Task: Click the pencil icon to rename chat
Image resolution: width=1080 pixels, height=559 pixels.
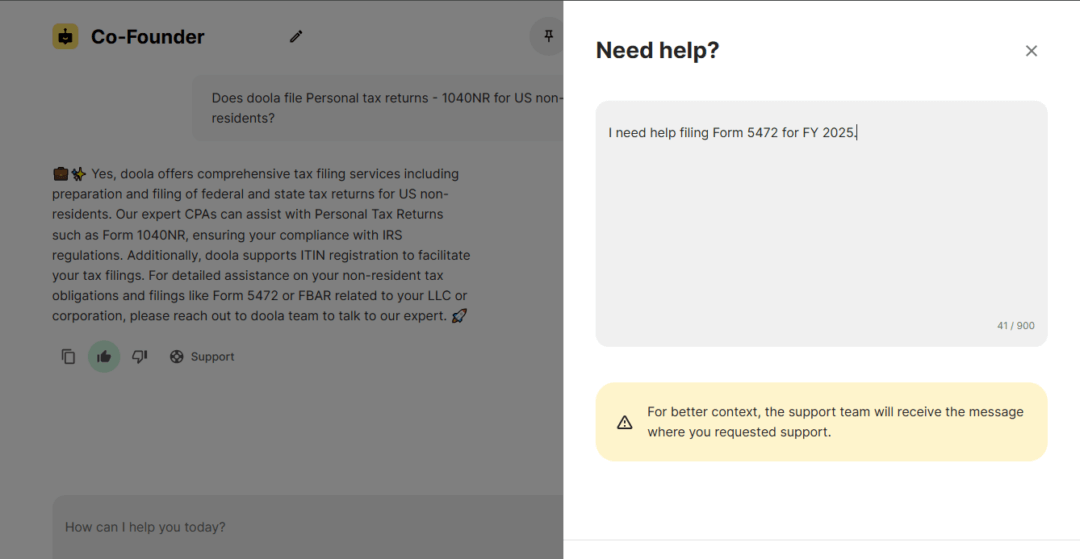Action: pyautogui.click(x=296, y=37)
